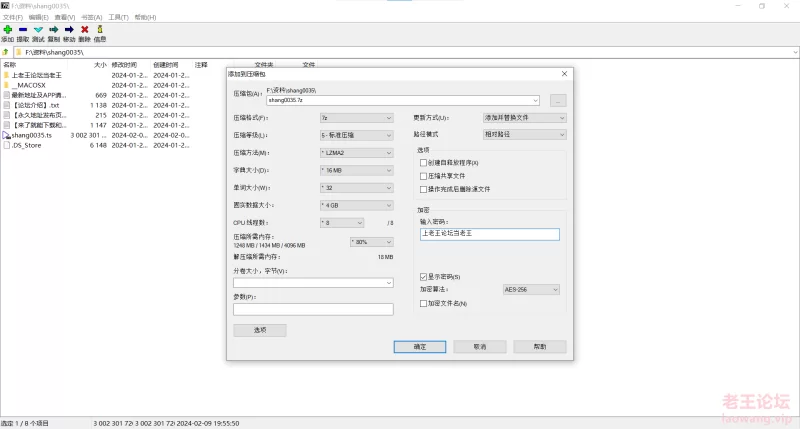This screenshot has width=800, height=429.
Task: Click the Info (信息) toolbar icon
Action: [100, 30]
